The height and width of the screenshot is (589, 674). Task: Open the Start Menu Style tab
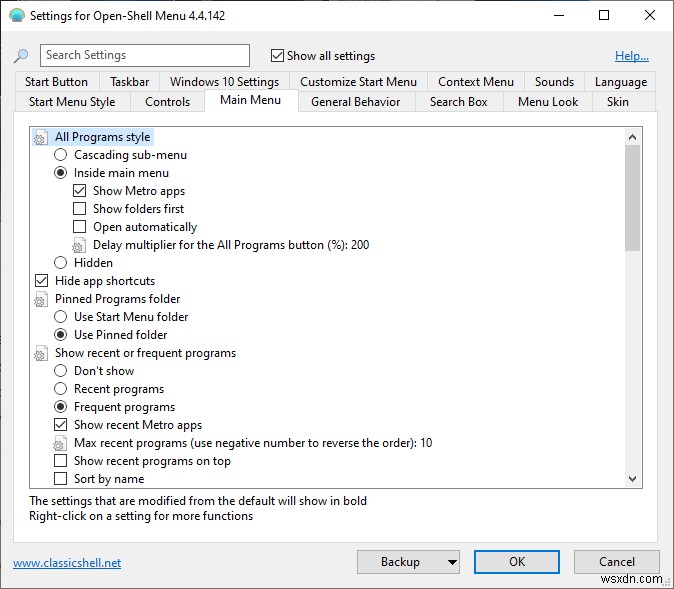pyautogui.click(x=72, y=102)
